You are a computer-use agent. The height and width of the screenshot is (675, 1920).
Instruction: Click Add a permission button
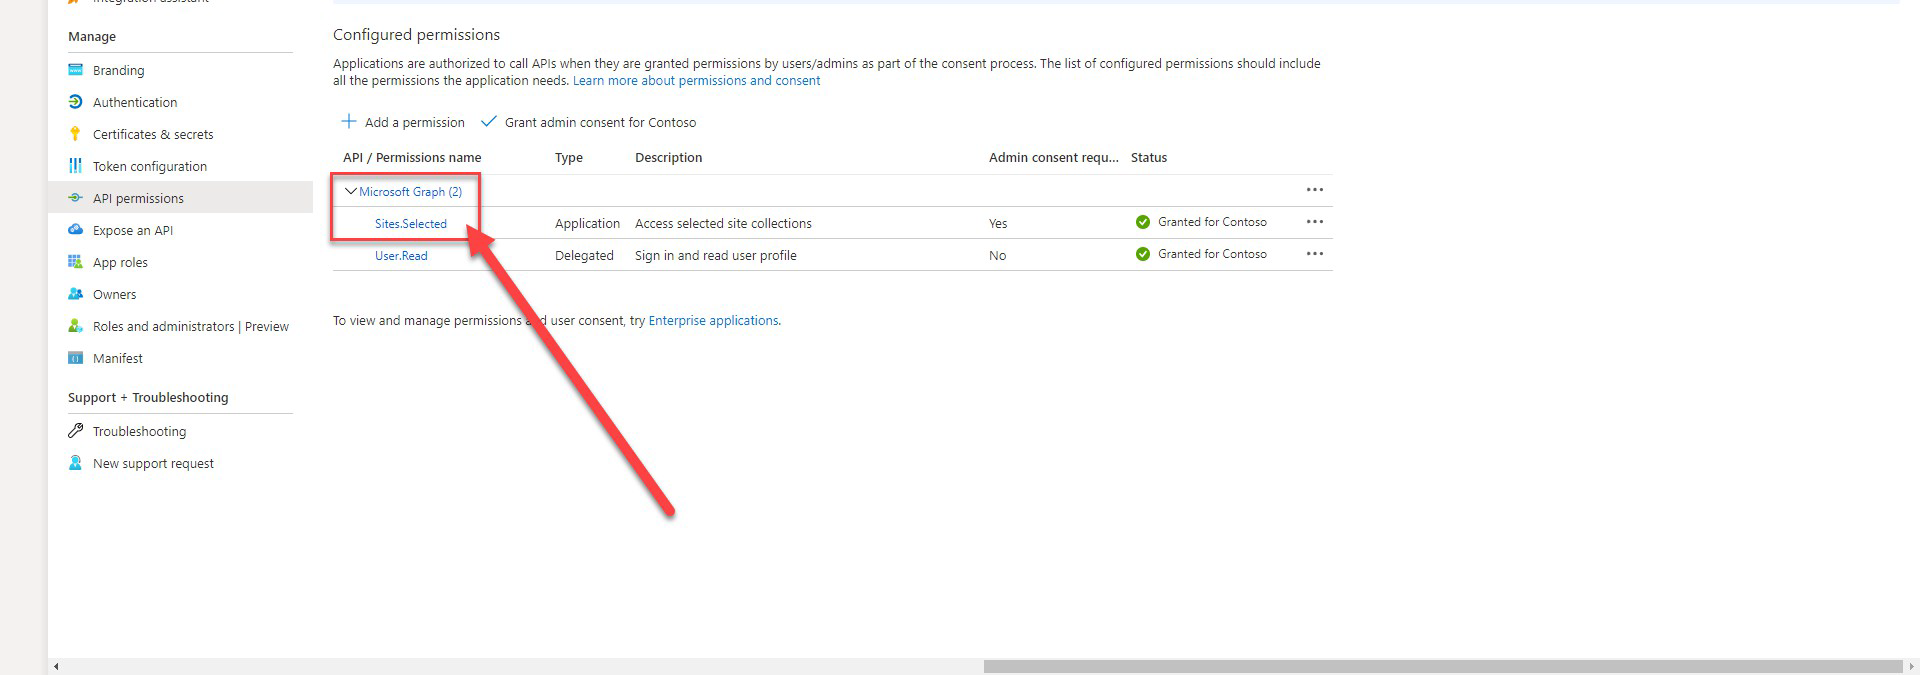coord(403,122)
